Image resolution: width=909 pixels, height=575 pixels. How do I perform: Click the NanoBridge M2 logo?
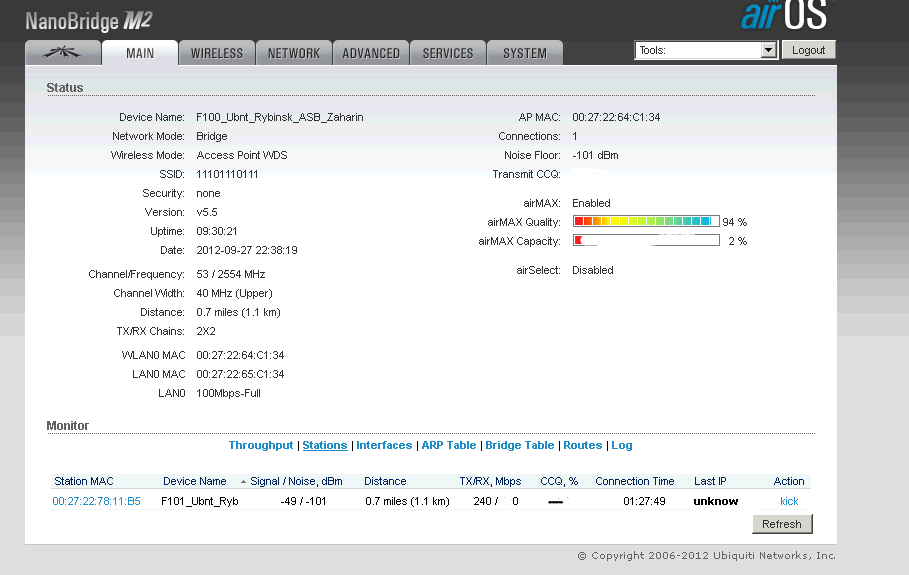(x=89, y=21)
